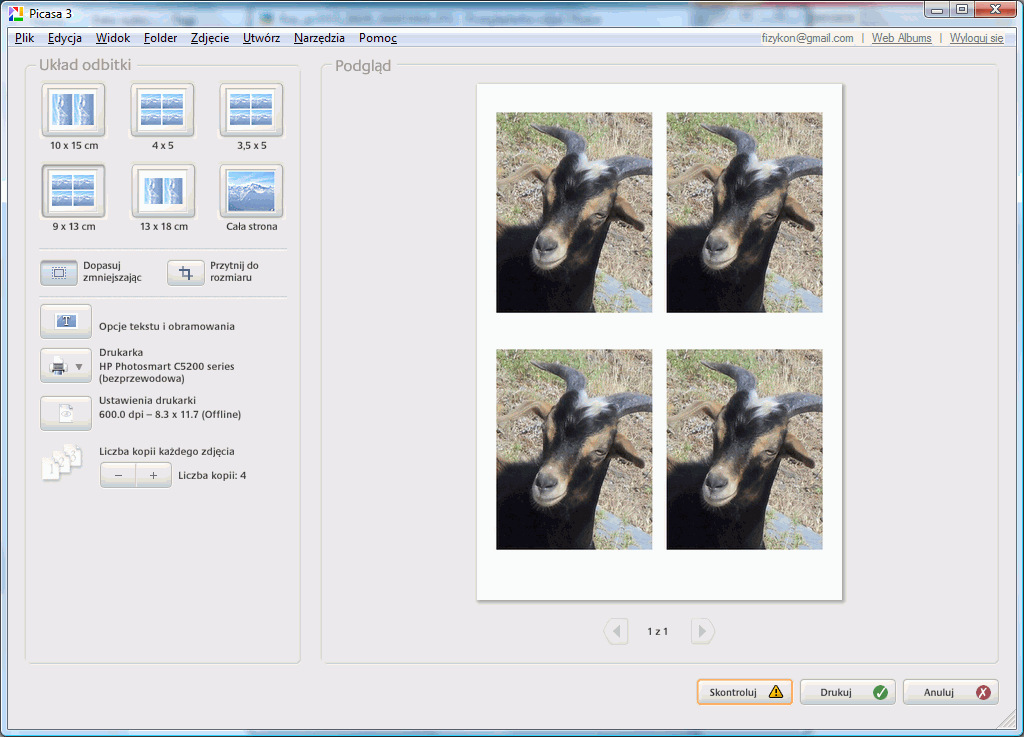Enable Przytnij do rozmiaru crop mode
This screenshot has height=737, width=1024.
(185, 272)
